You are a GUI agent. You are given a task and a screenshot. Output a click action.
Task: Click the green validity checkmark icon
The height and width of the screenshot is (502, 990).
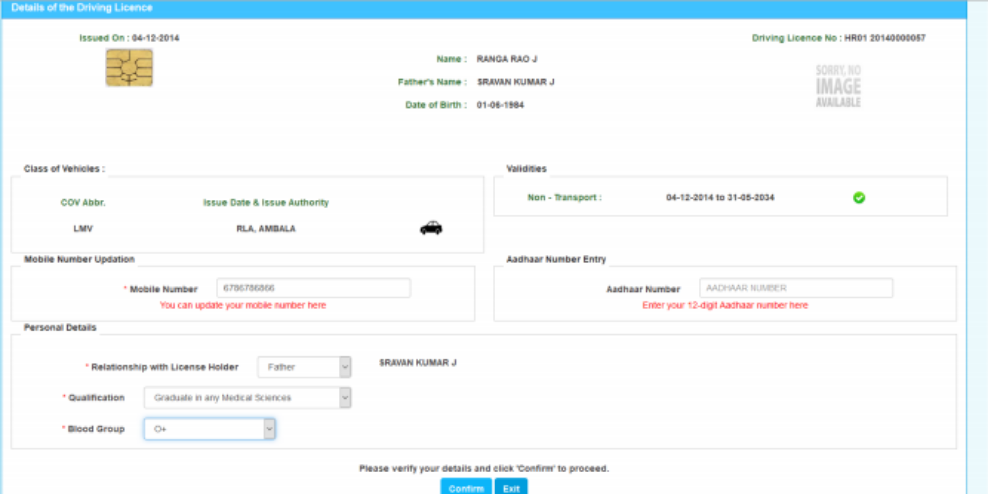[858, 198]
